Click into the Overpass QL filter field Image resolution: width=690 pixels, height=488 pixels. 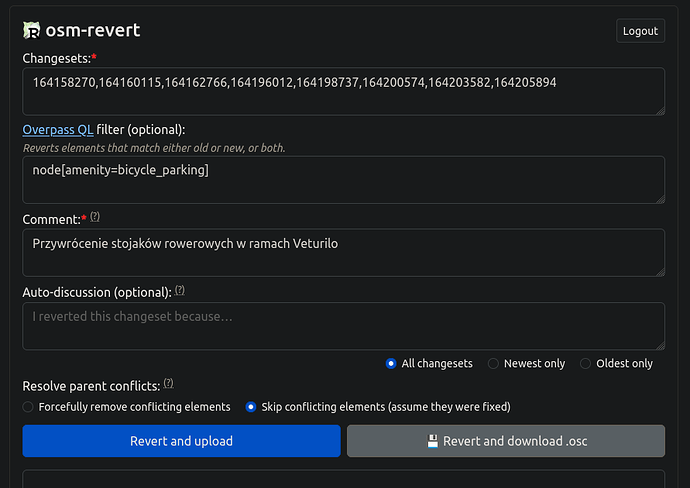click(344, 180)
